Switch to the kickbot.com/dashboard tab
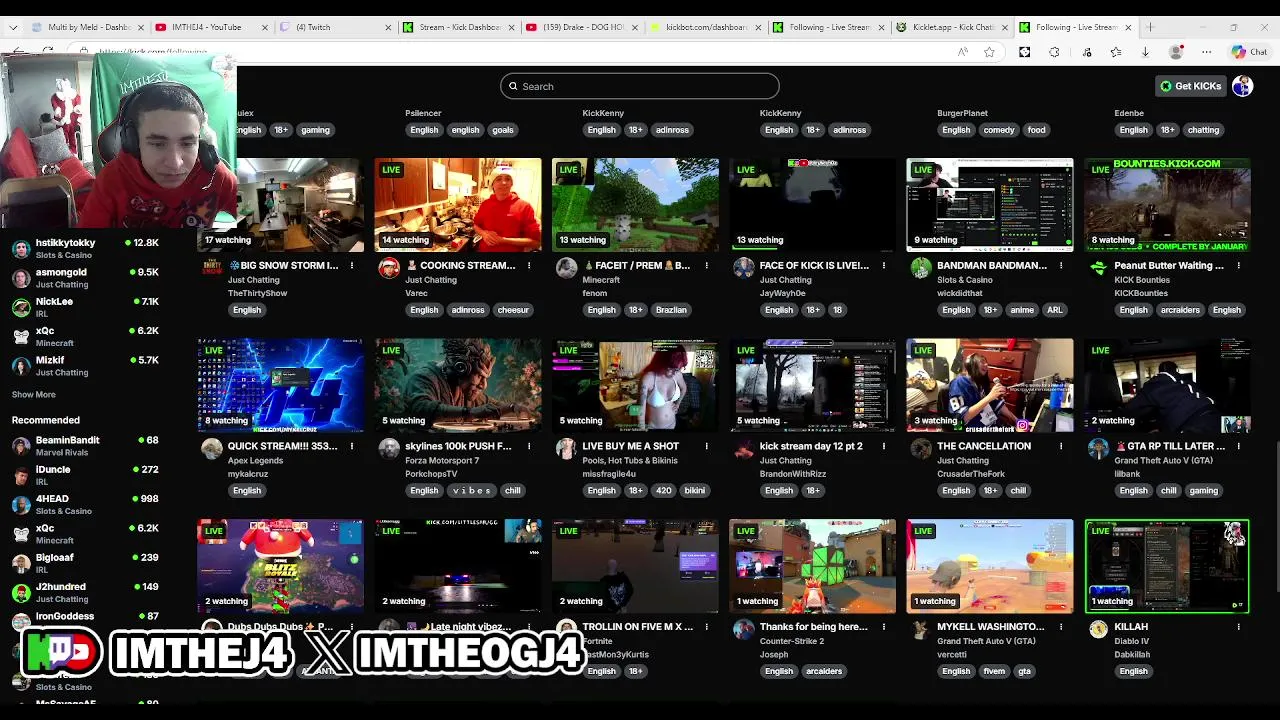 click(x=705, y=27)
